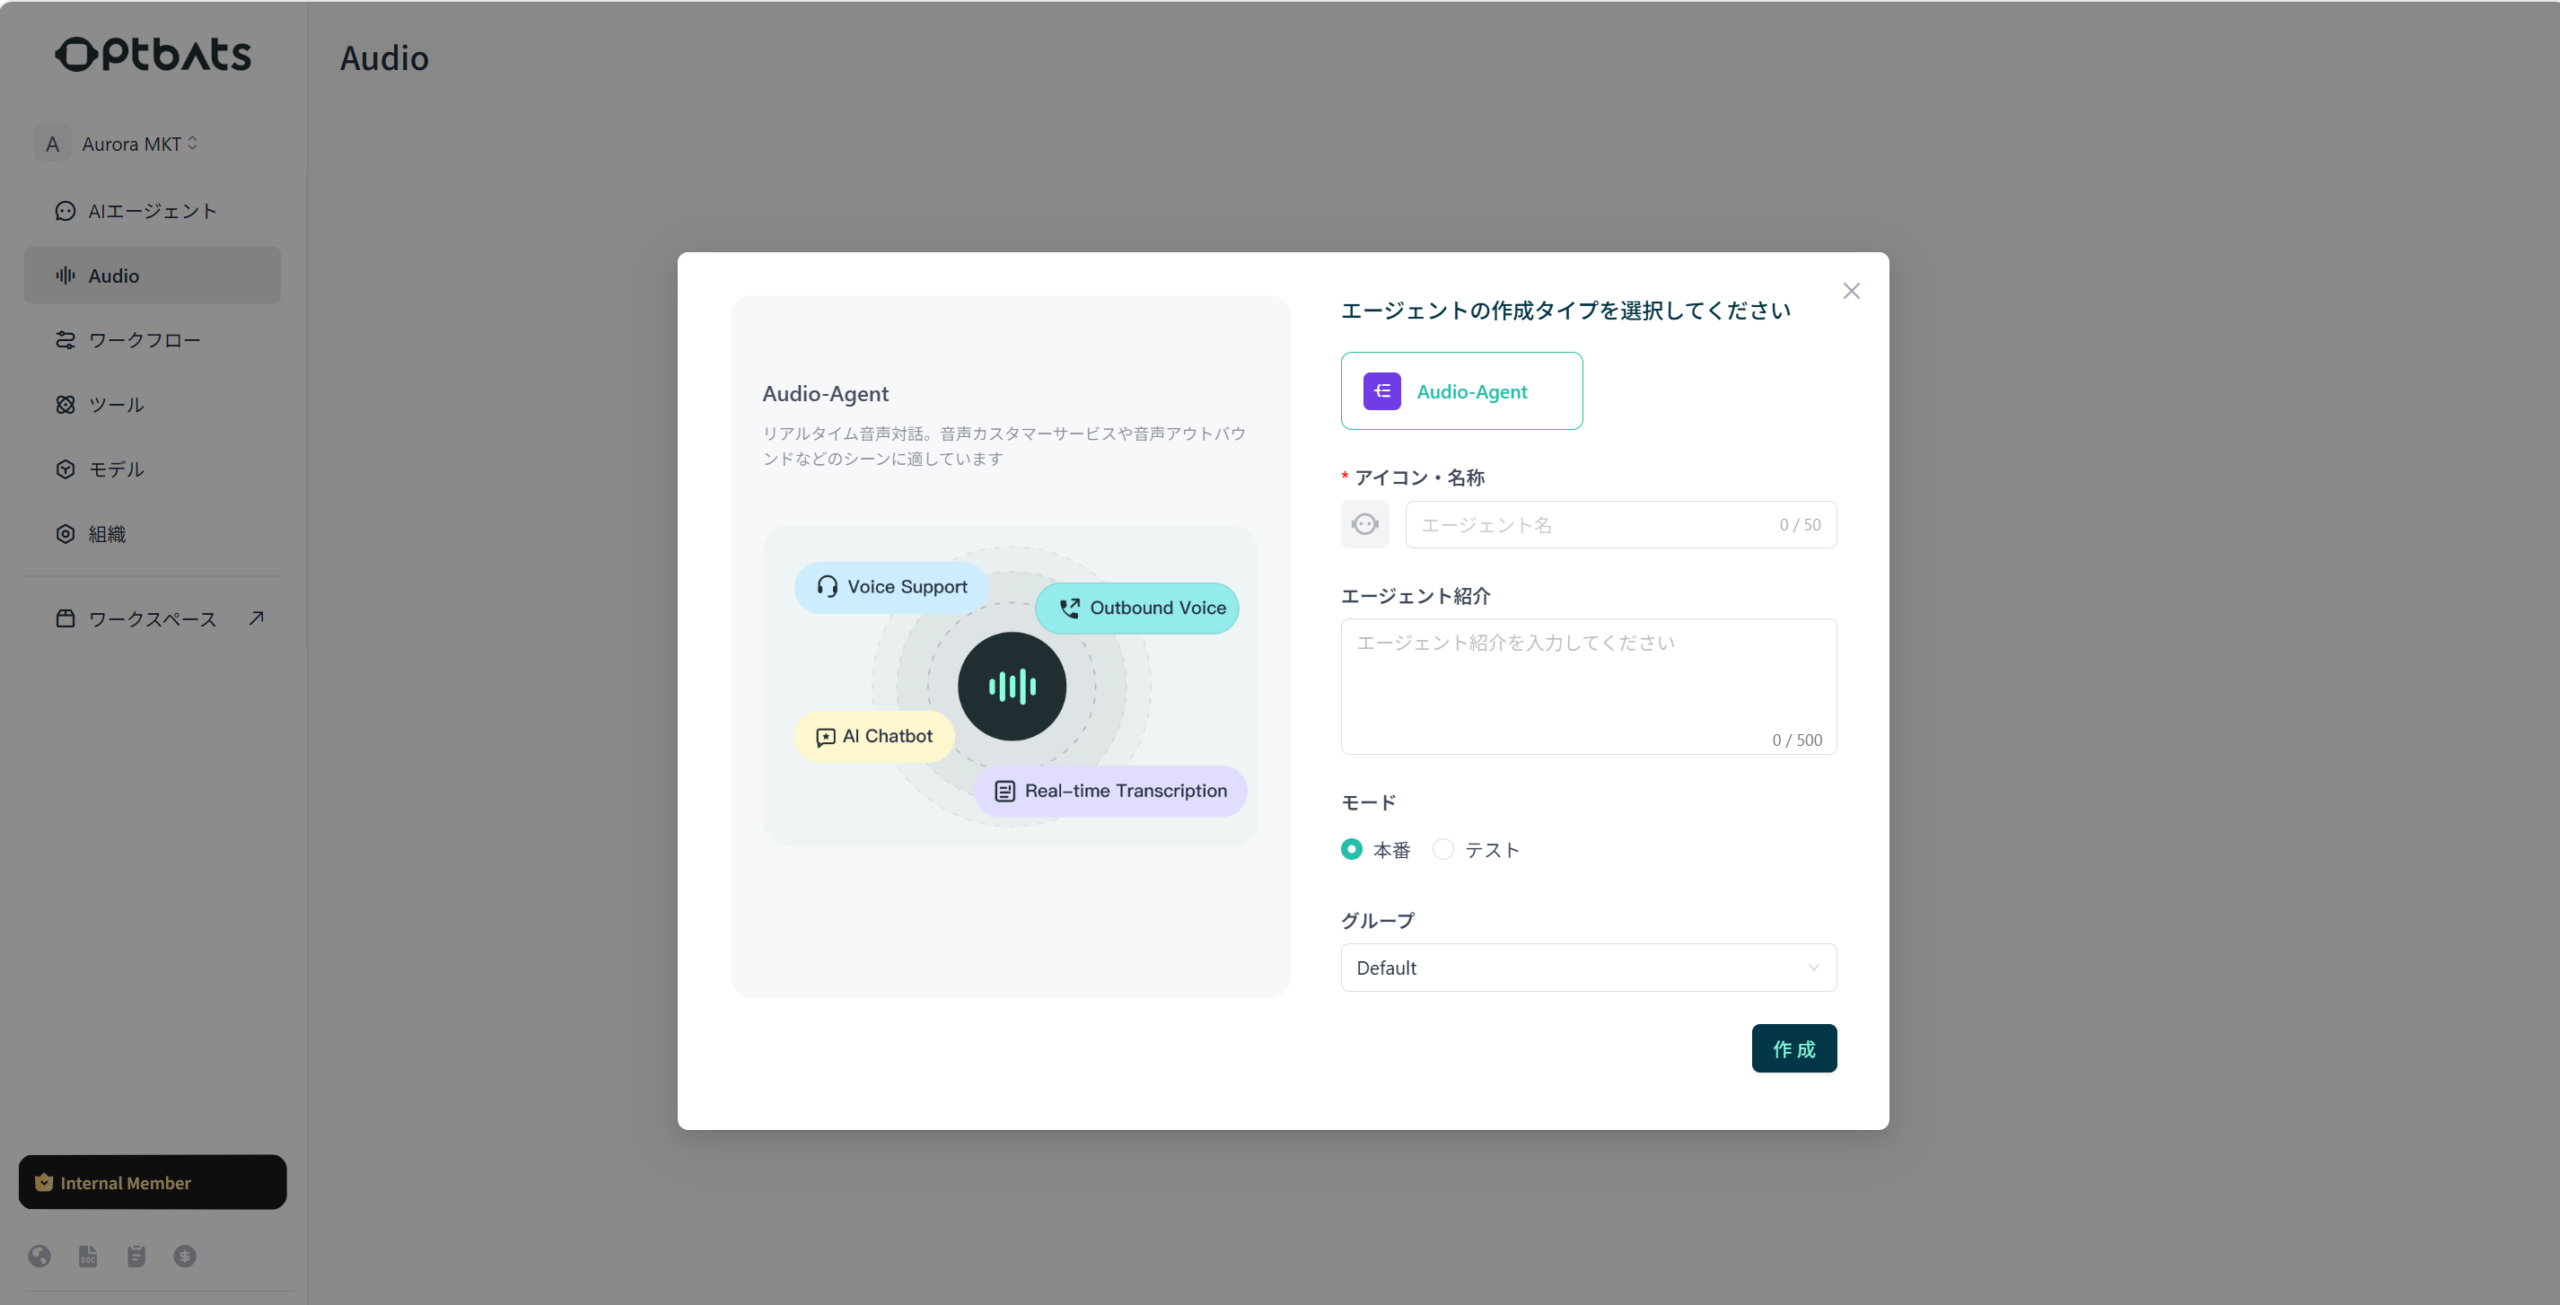Click the モデル cube icon
The image size is (2560, 1305).
click(x=65, y=469)
